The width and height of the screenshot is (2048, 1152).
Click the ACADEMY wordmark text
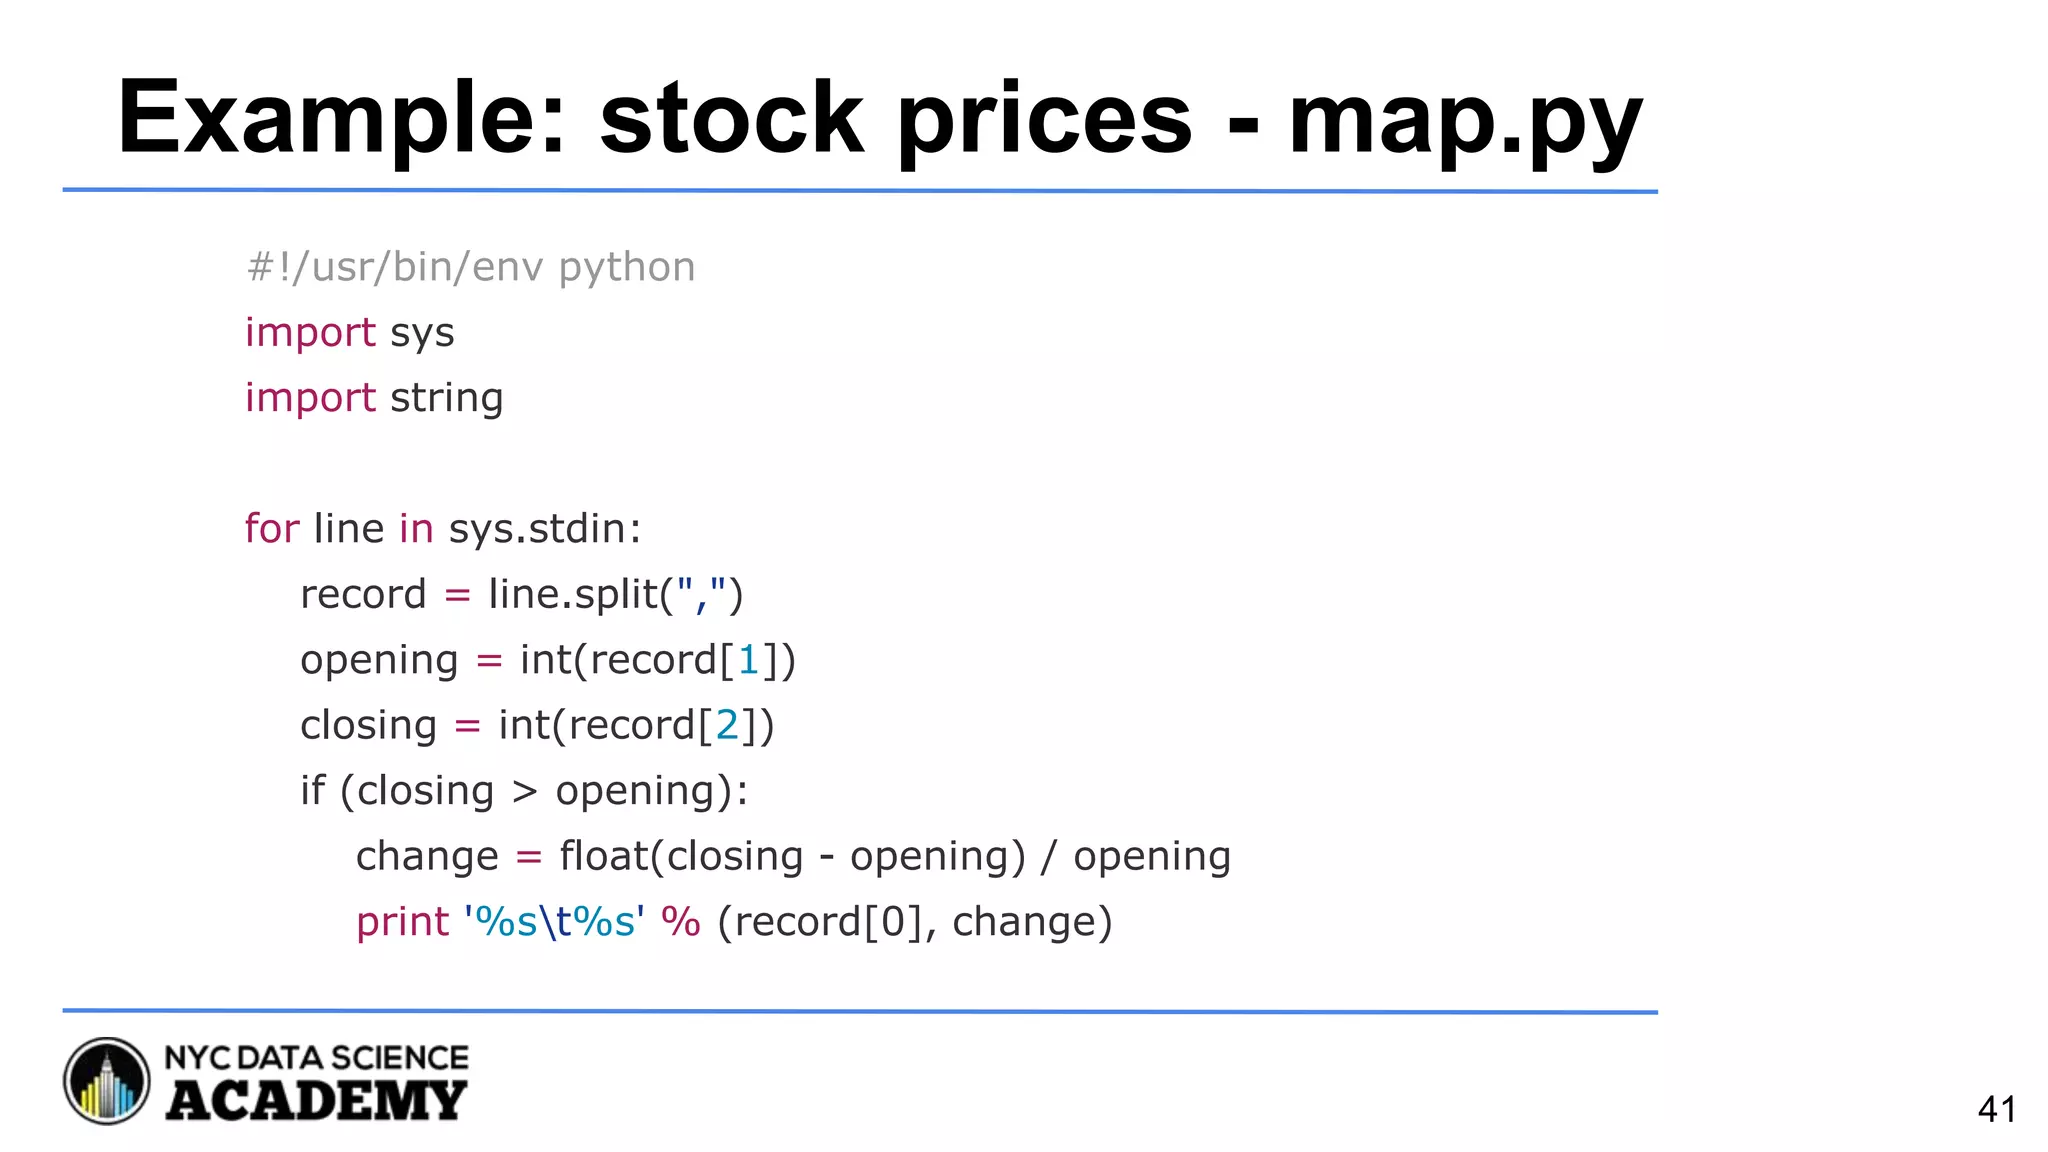(316, 1101)
